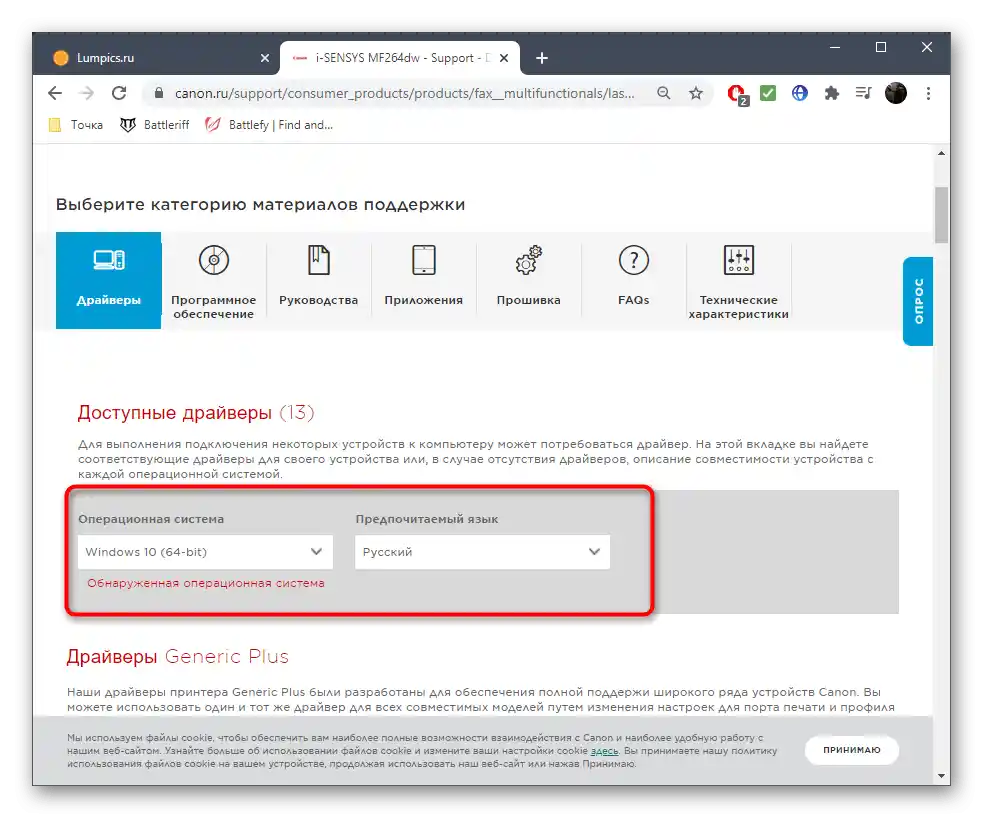Image resolution: width=983 pixels, height=818 pixels.
Task: Open the blue globe extension
Action: coord(799,93)
